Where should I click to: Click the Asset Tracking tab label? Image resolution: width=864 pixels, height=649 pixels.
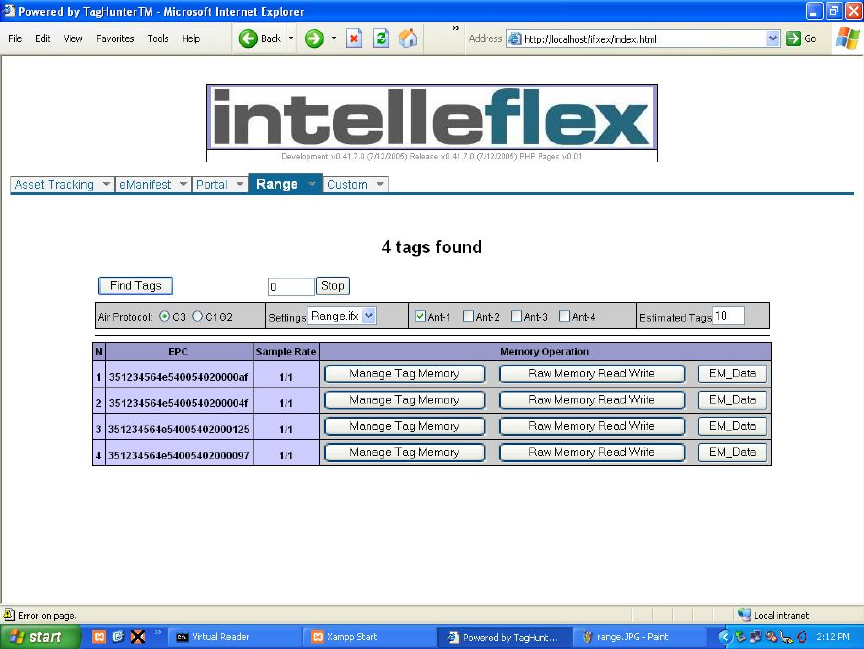(x=54, y=185)
